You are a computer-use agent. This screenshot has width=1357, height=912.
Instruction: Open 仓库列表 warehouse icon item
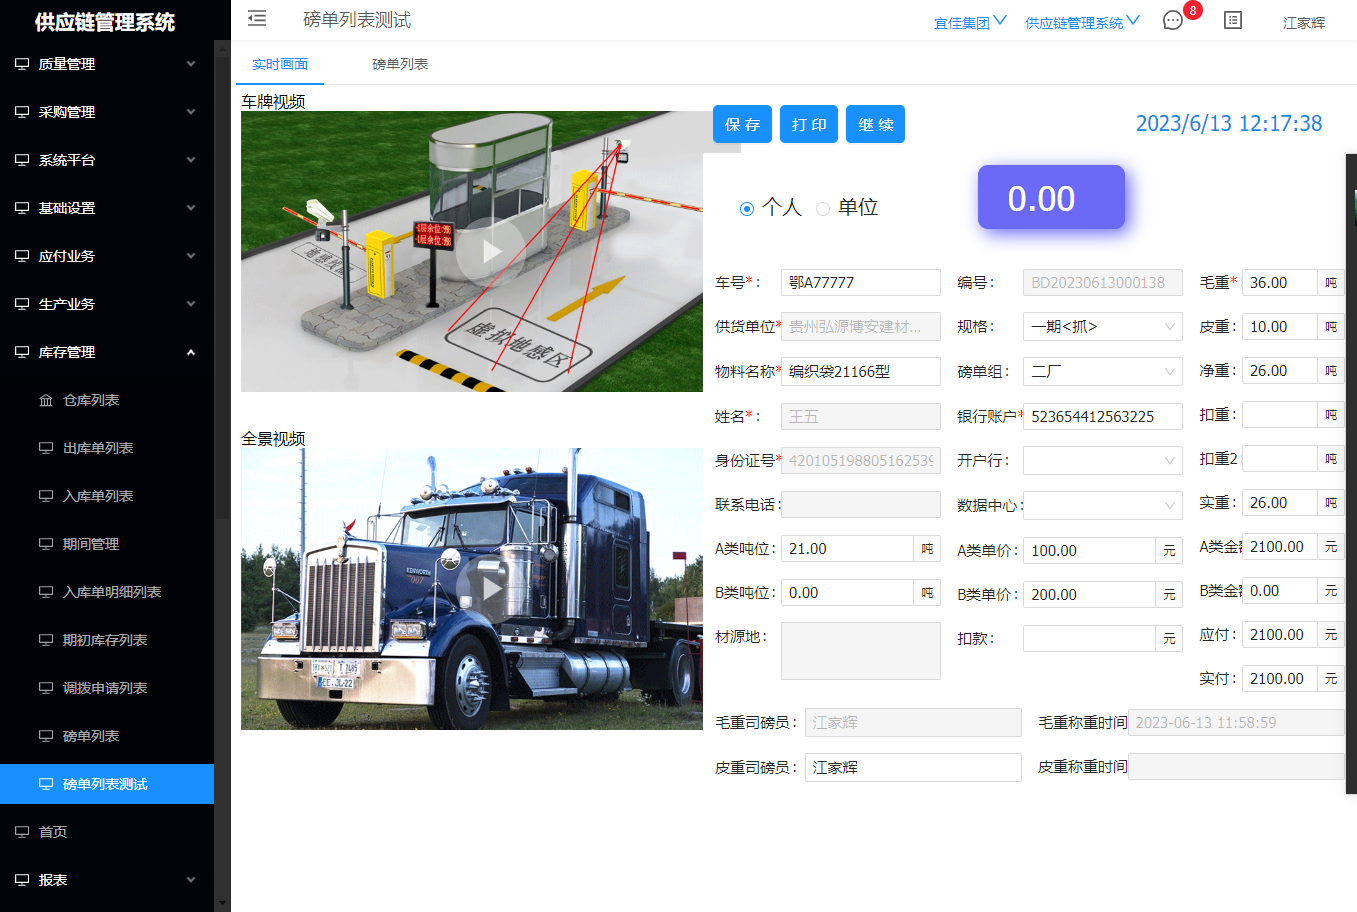click(x=90, y=400)
